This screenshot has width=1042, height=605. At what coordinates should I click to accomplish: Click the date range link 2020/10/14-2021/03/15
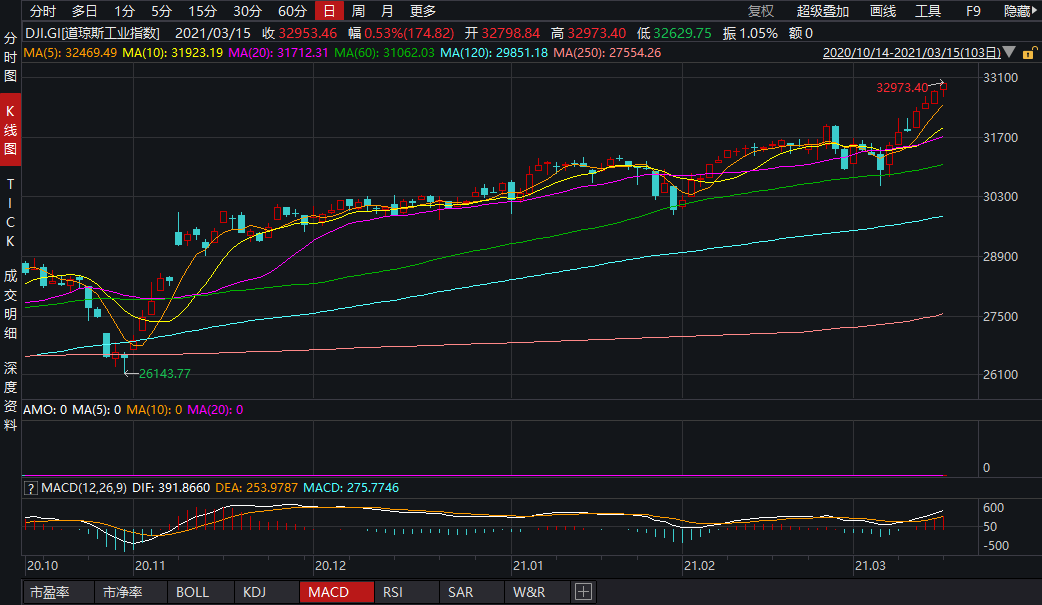coord(908,53)
